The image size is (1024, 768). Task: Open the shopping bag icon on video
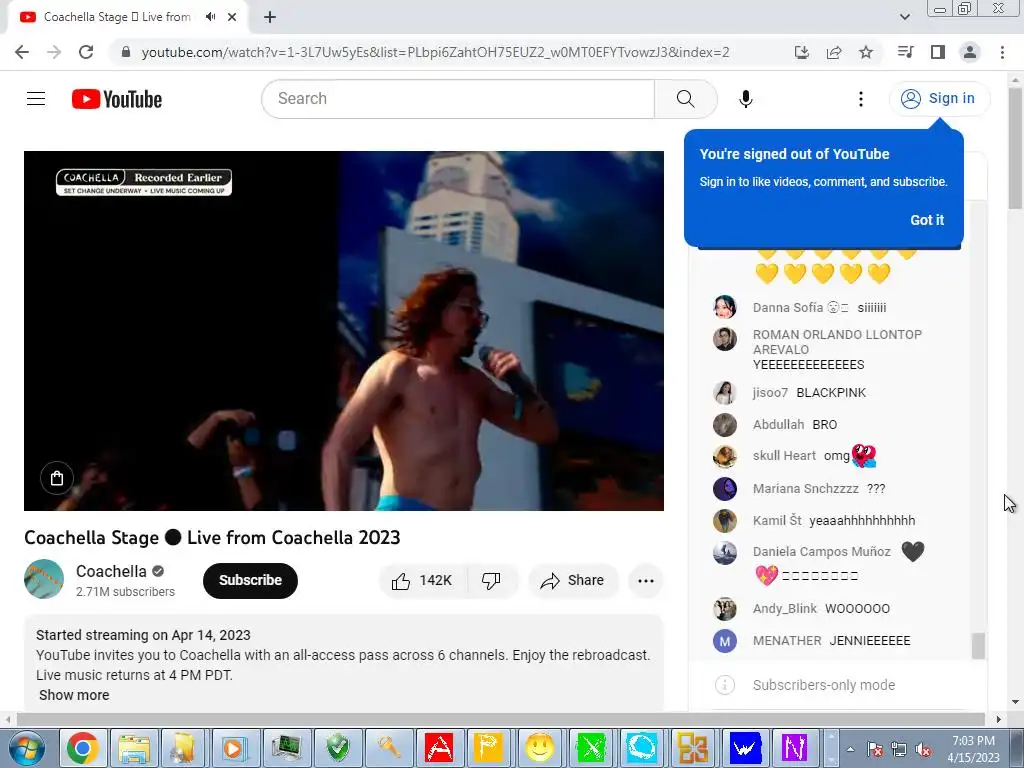pyautogui.click(x=57, y=478)
